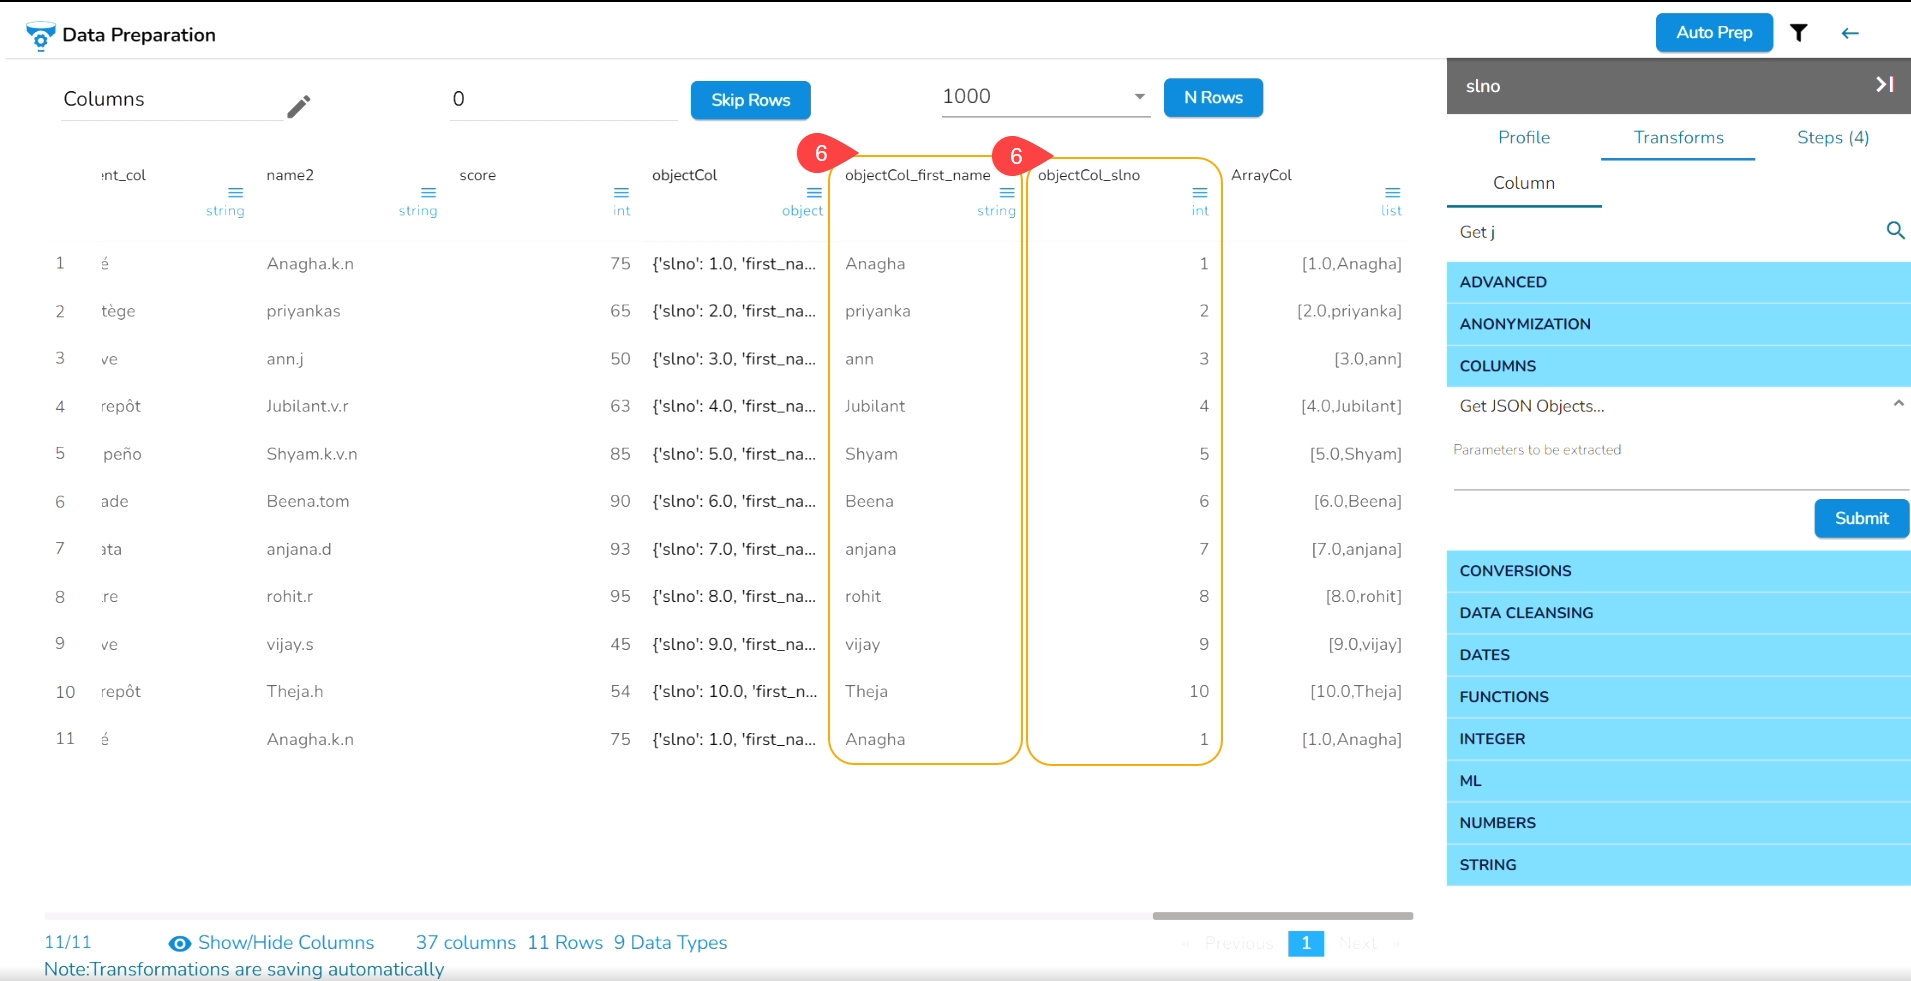Select the cell '[9.0,vijay]'
Viewport: 1911px width, 981px height.
coord(1364,644)
